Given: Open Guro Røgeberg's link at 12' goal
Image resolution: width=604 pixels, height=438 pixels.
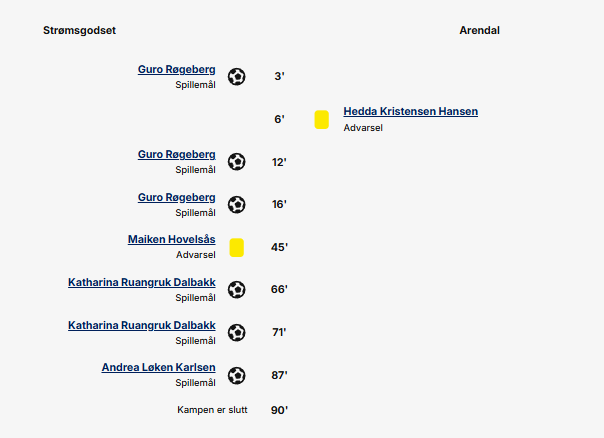Looking at the screenshot, I should click(176, 155).
